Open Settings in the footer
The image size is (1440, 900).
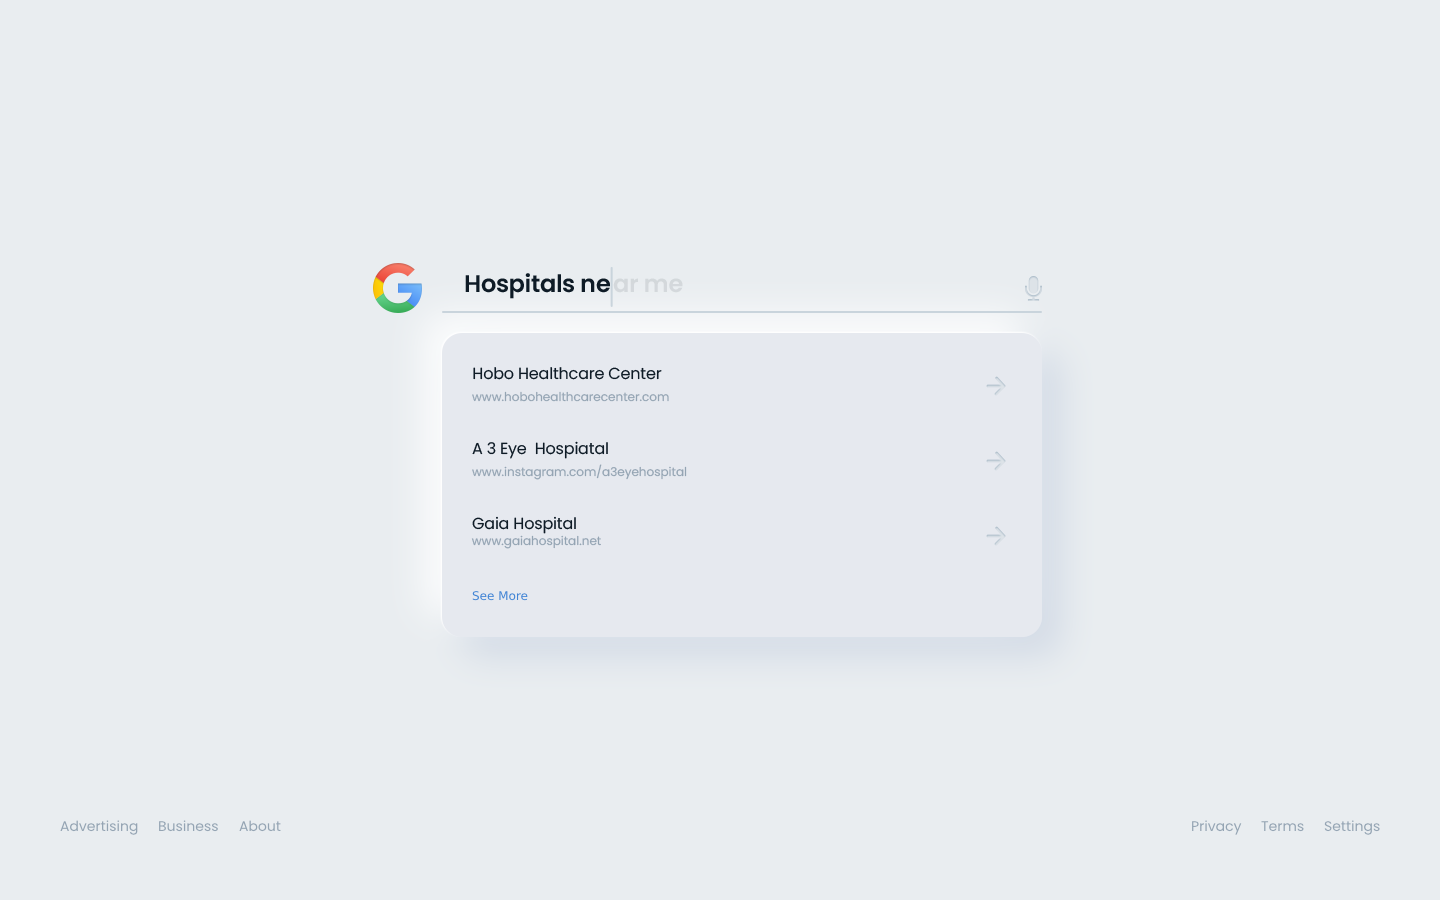click(1351, 826)
